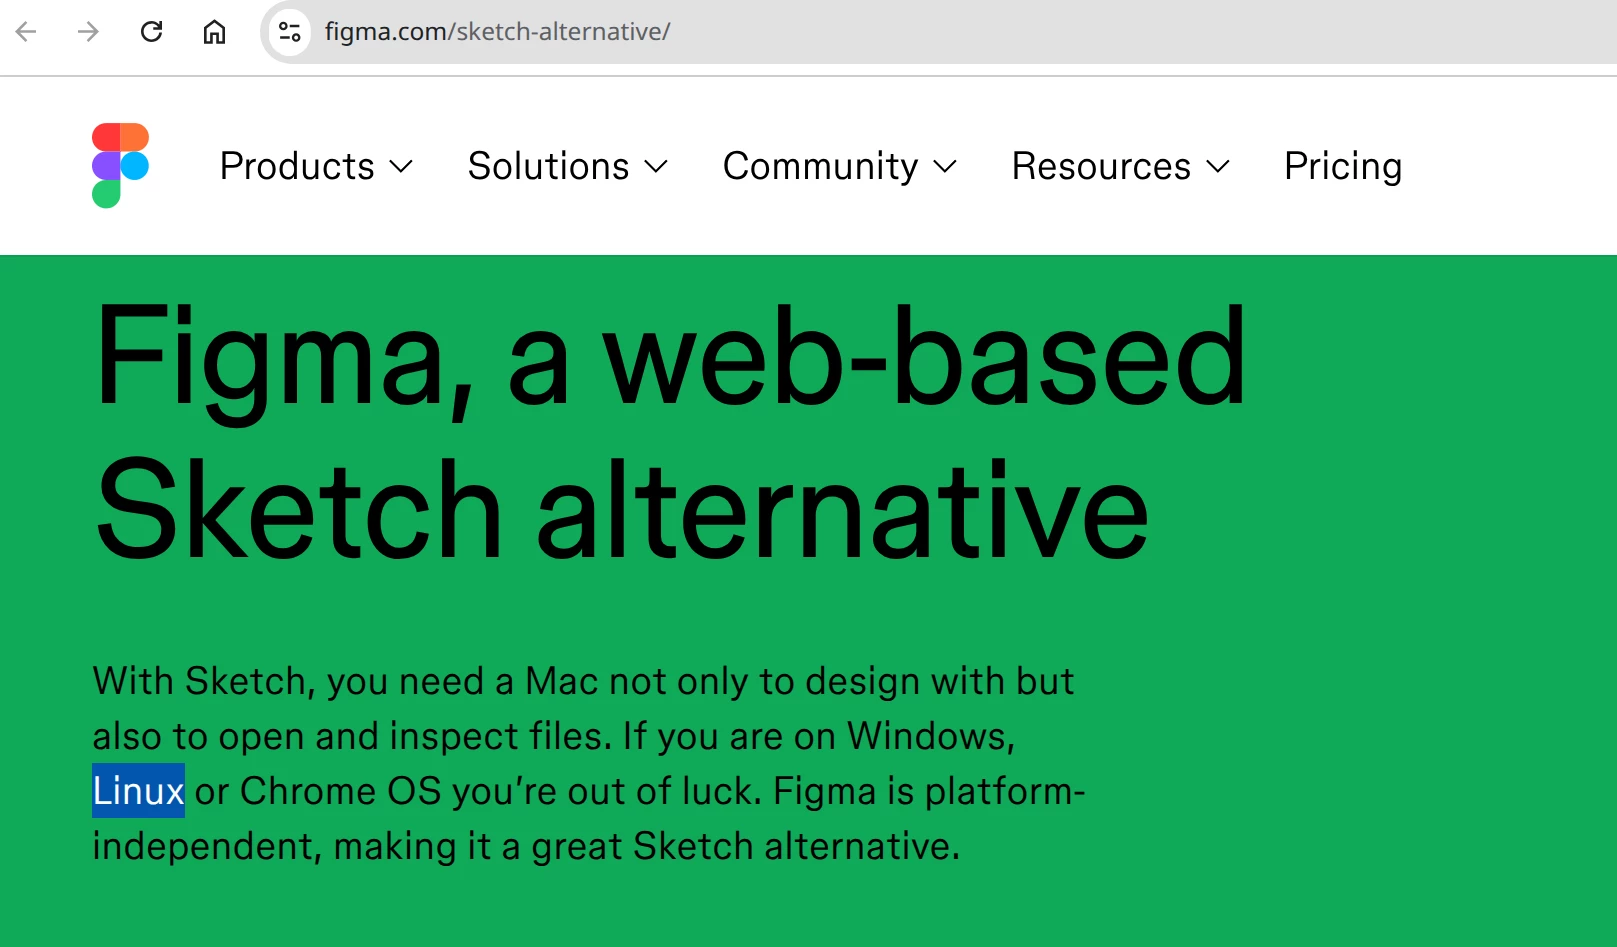1617x947 pixels.
Task: Expand the chevron next to Community
Action: pos(945,167)
